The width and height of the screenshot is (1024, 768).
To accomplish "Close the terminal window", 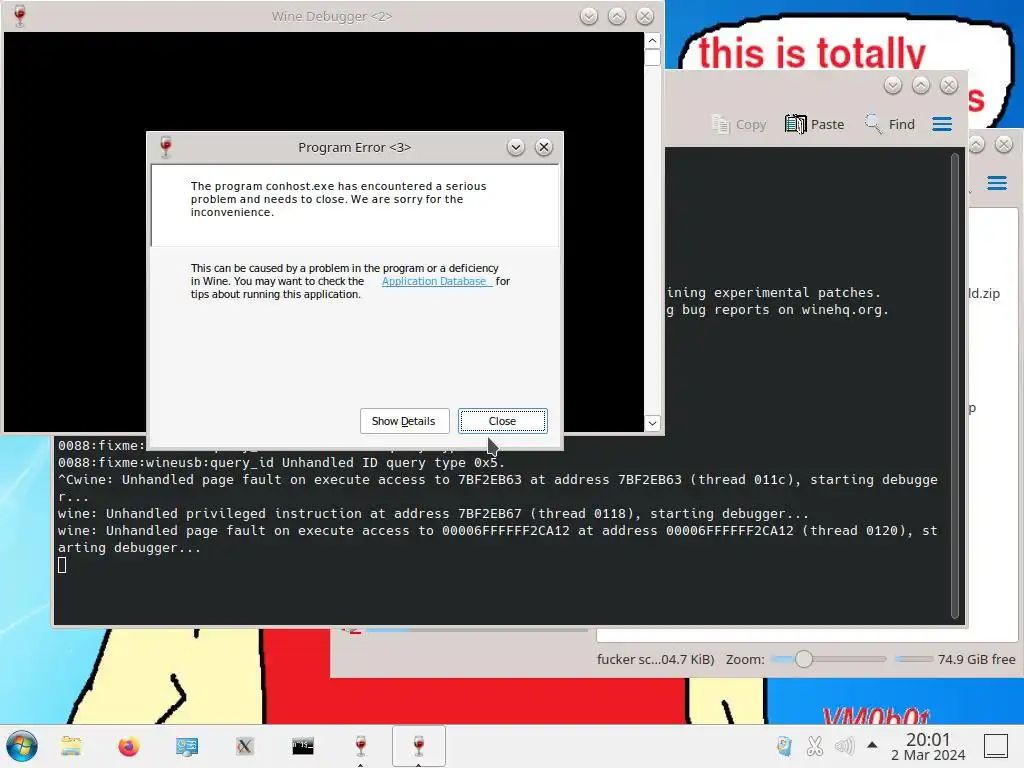I will (x=949, y=85).
